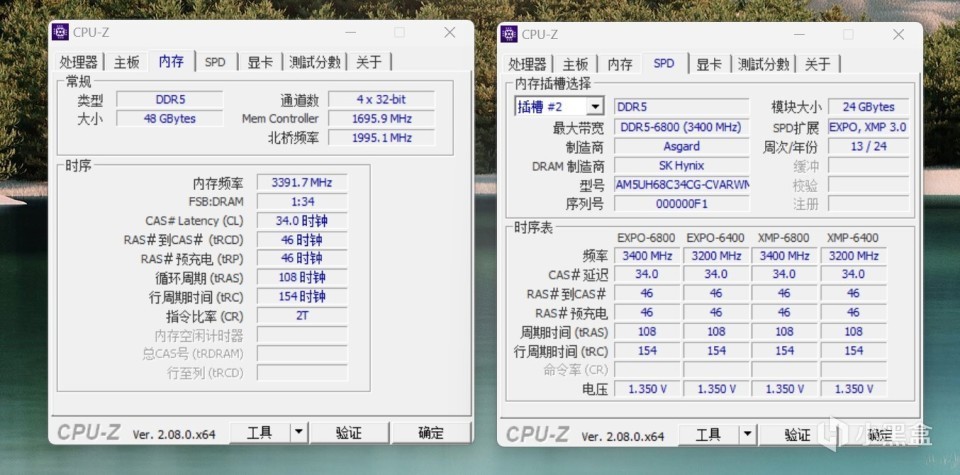Viewport: 960px width, 475px height.
Task: Click empty 内存空闲计时器 field
Action: click(x=302, y=335)
